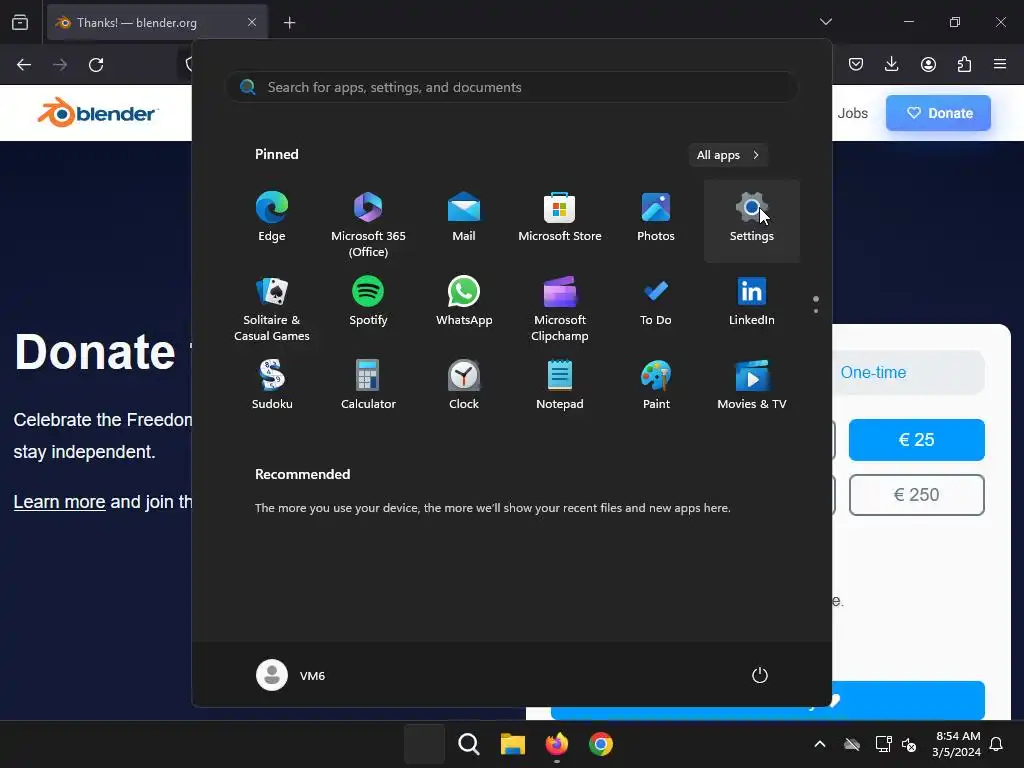Image resolution: width=1024 pixels, height=768 pixels.
Task: Close the blender.org tab
Action: [252, 22]
